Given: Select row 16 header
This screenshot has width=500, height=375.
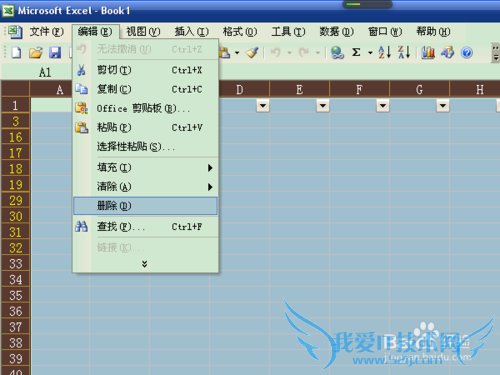Looking at the screenshot, I should (x=15, y=137).
